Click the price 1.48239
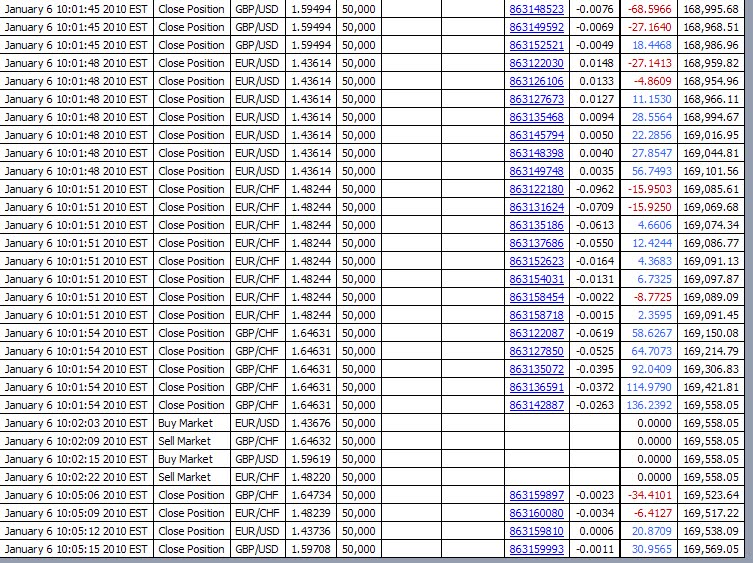This screenshot has height=563, width=753. (x=311, y=514)
